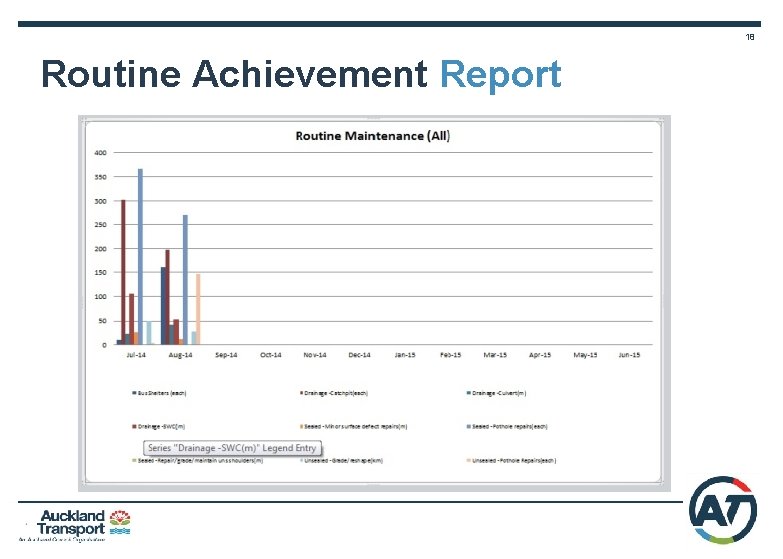Viewport: 783px width, 559px height.
Task: Click the Auckland Transport wordmark
Action: tap(71, 523)
